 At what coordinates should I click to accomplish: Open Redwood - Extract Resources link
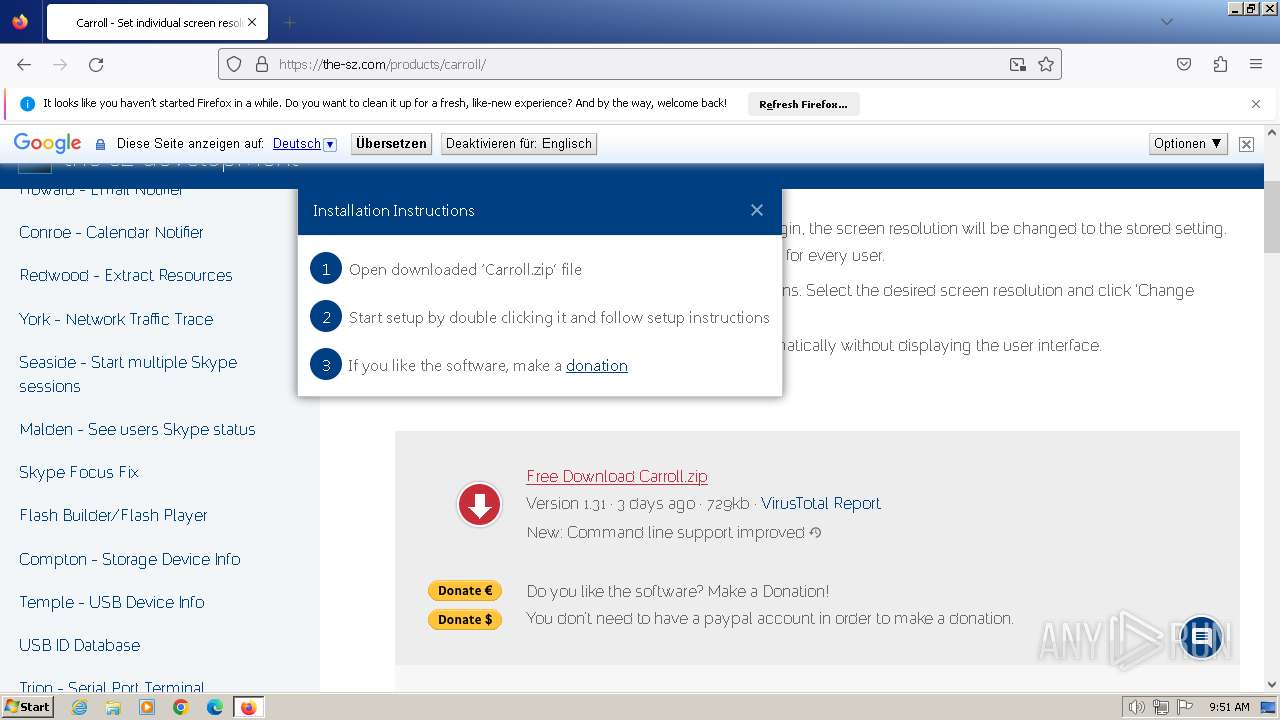click(x=126, y=276)
